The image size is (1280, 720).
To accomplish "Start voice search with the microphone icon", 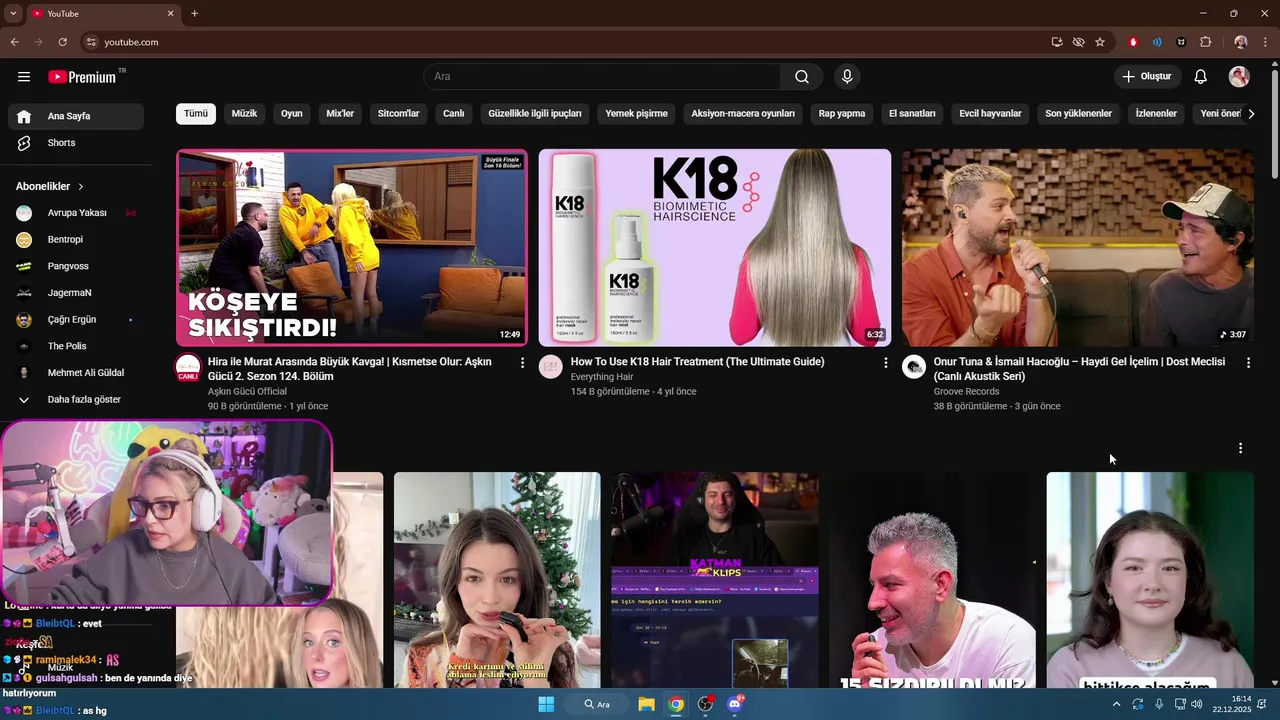I will pos(847,77).
